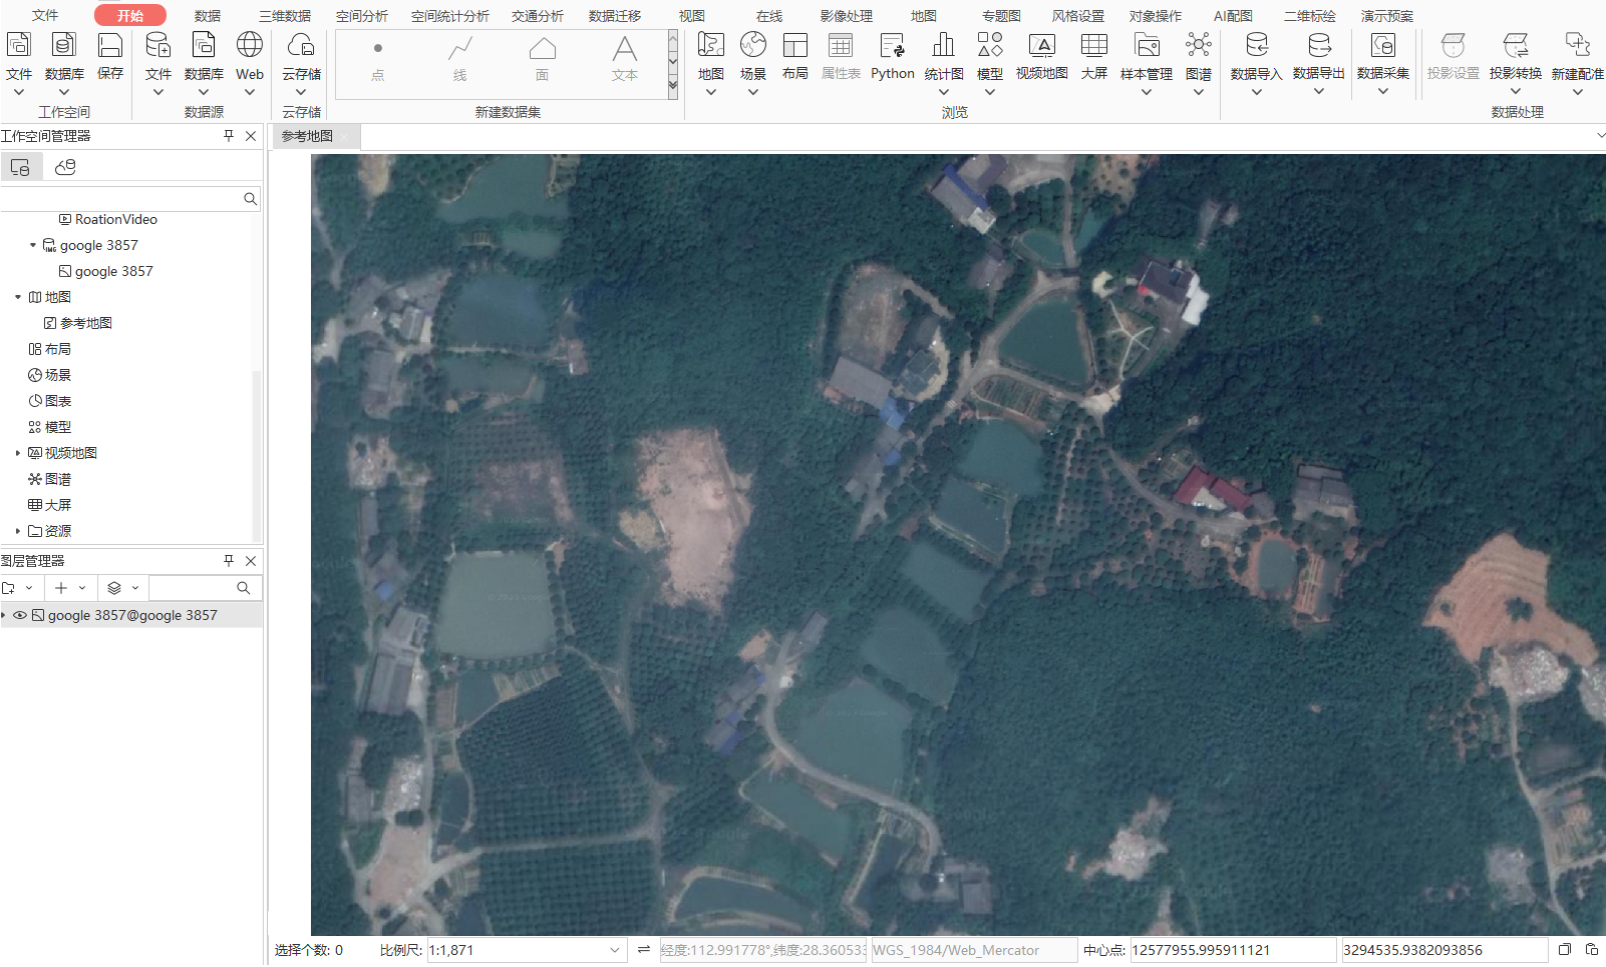Expand the 资源 tree node
The width and height of the screenshot is (1606, 967).
coord(18,531)
